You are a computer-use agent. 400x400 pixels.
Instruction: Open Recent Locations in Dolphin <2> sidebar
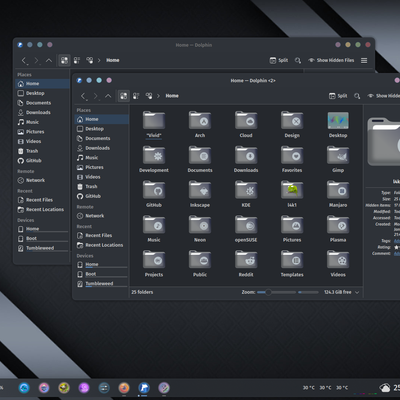[x=102, y=245]
